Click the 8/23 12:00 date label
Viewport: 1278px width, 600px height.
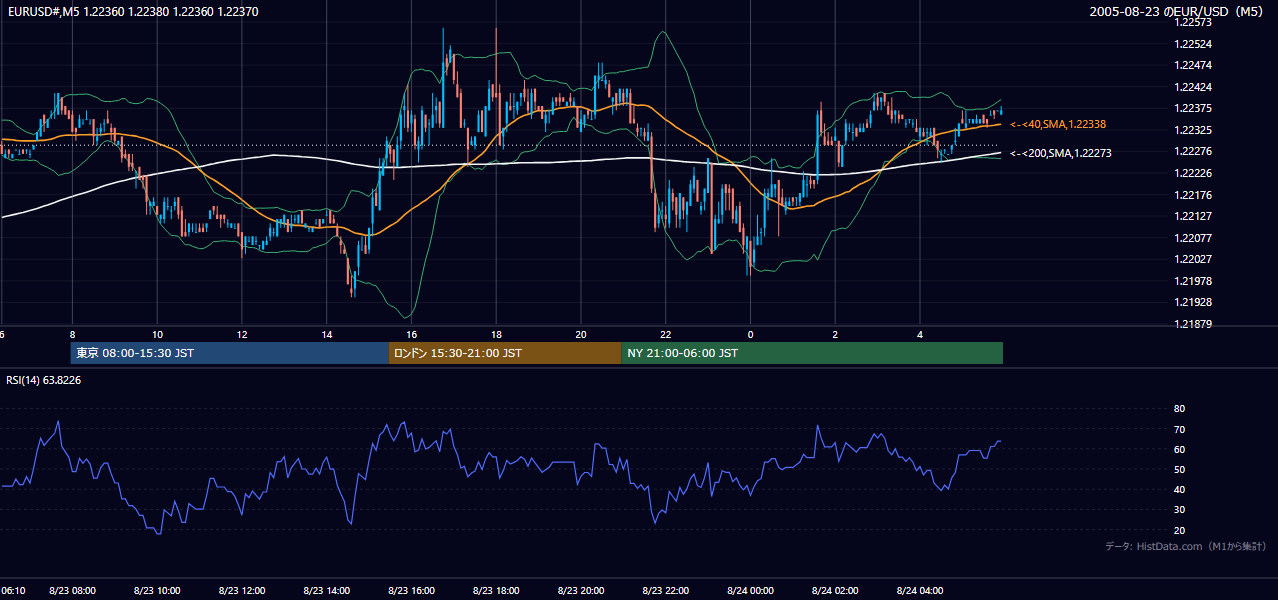point(242,591)
